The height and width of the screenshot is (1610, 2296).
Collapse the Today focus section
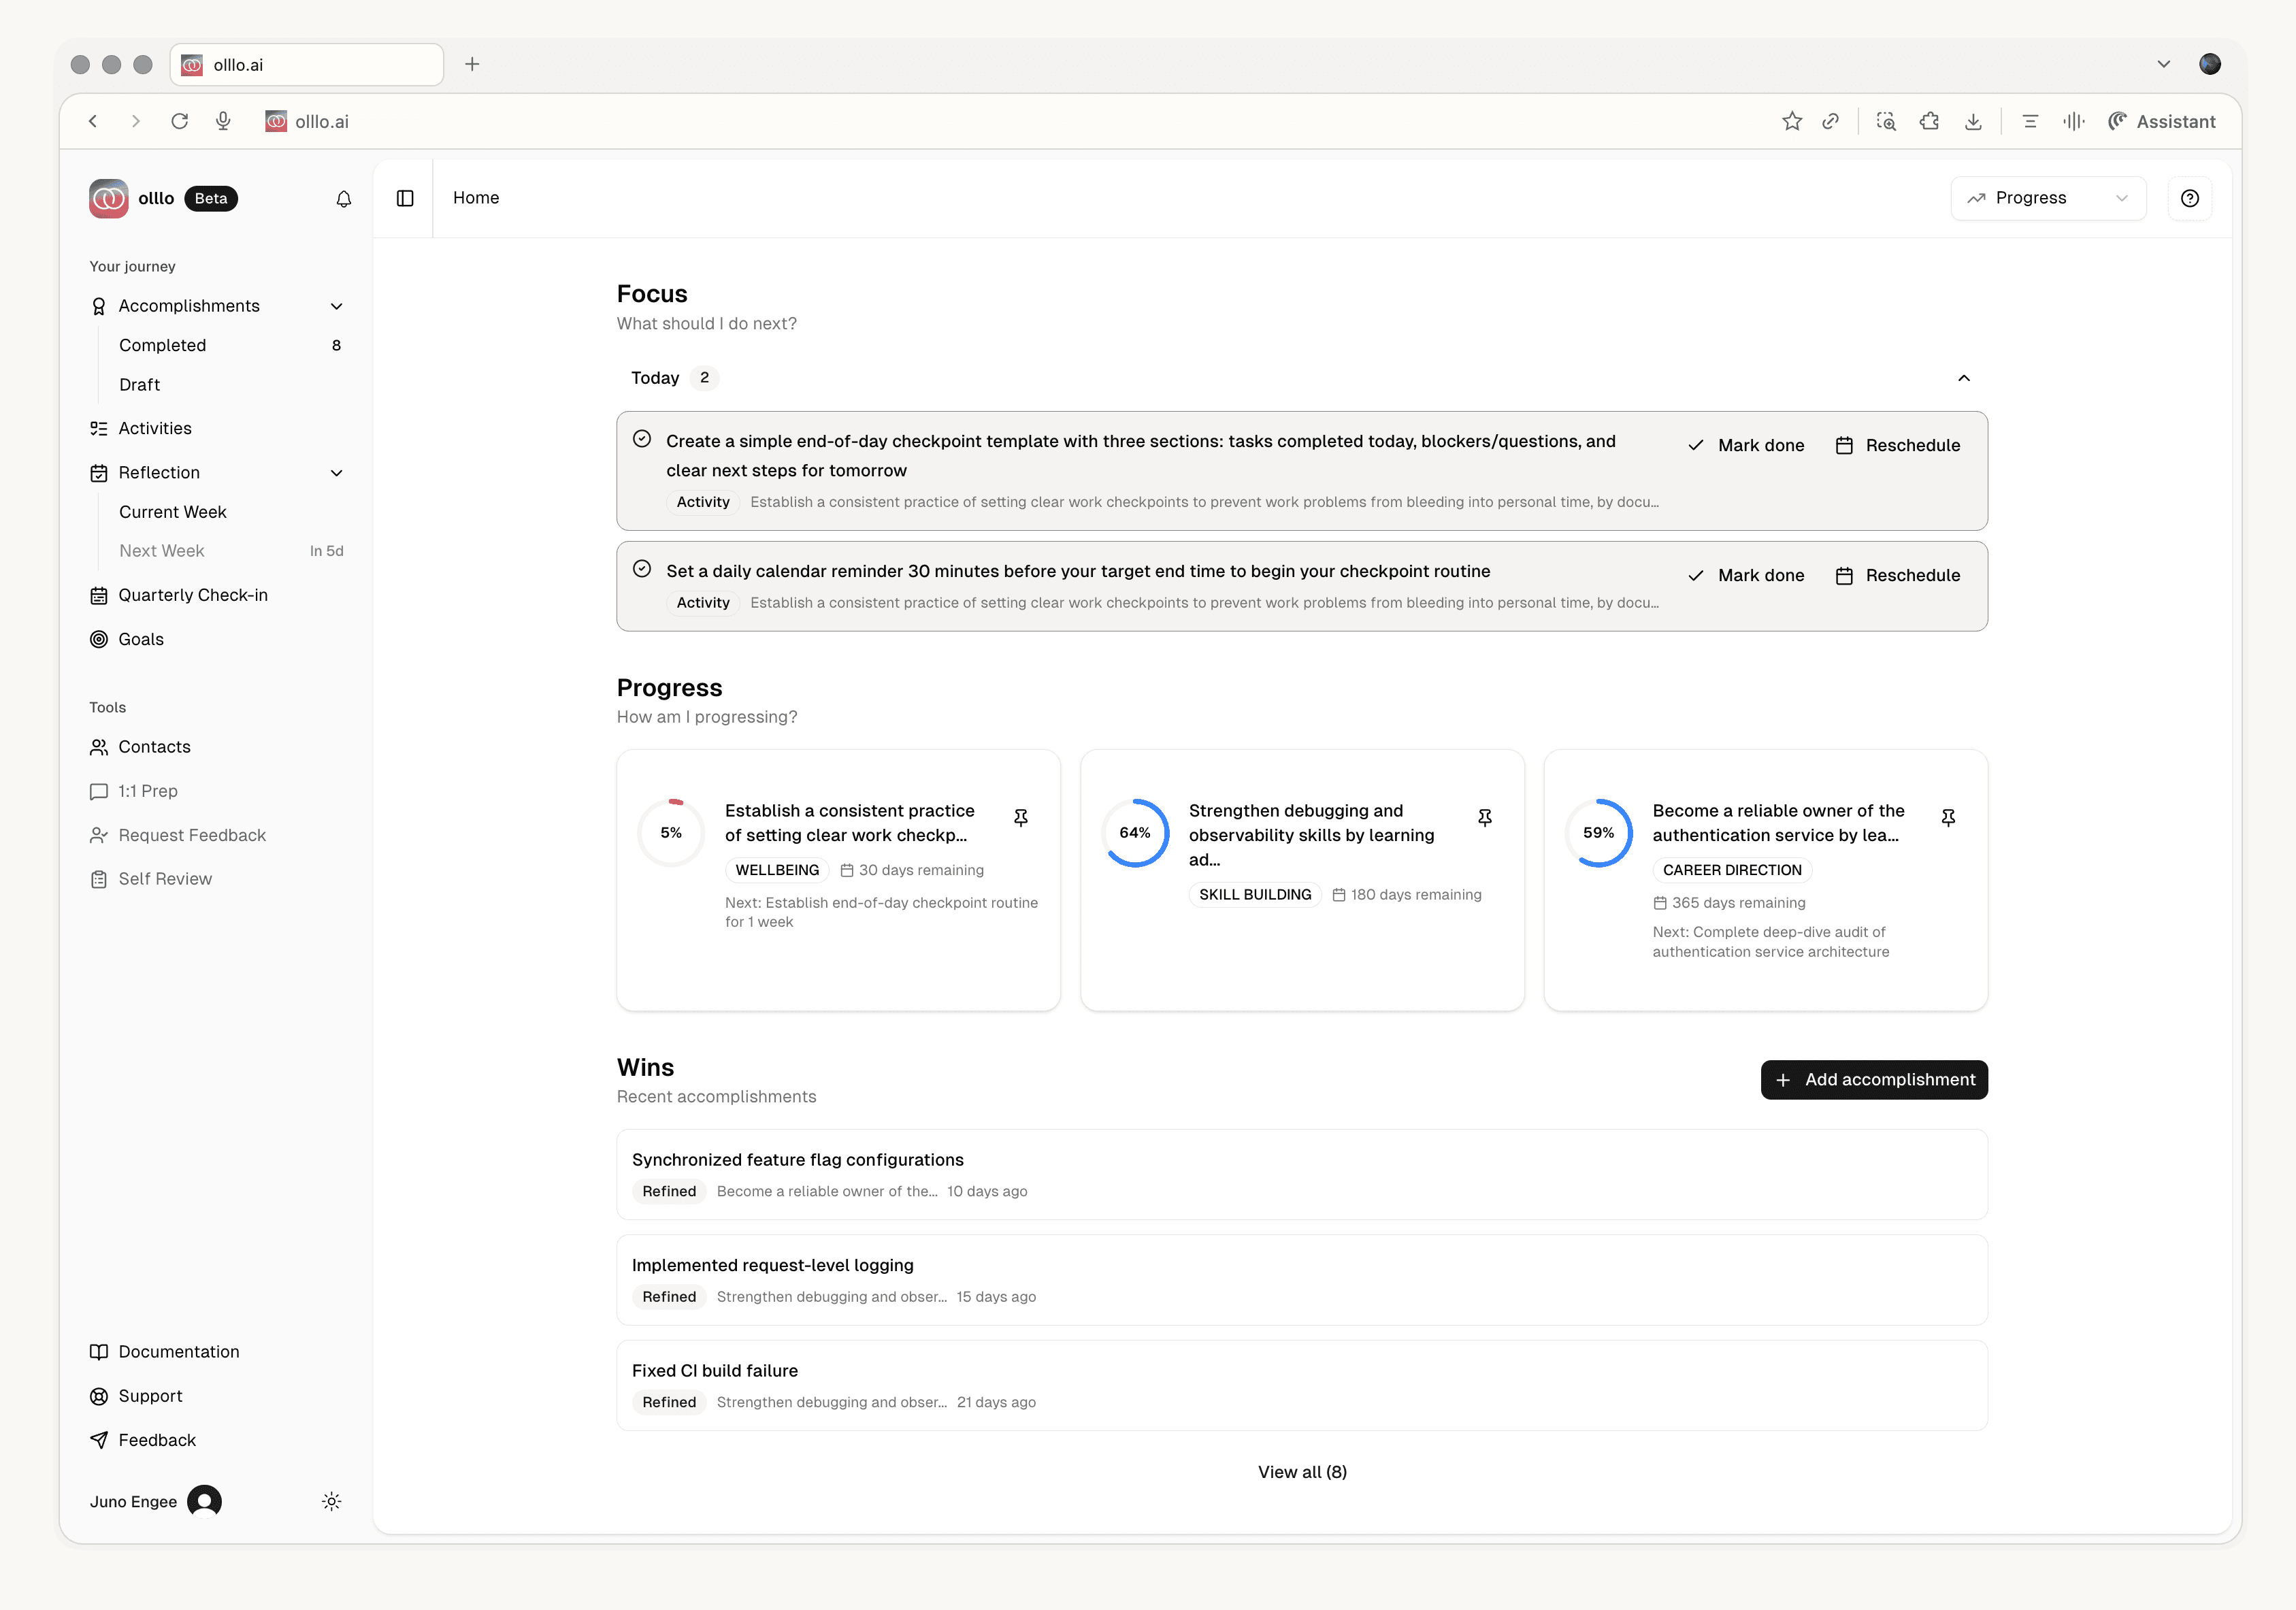1963,379
